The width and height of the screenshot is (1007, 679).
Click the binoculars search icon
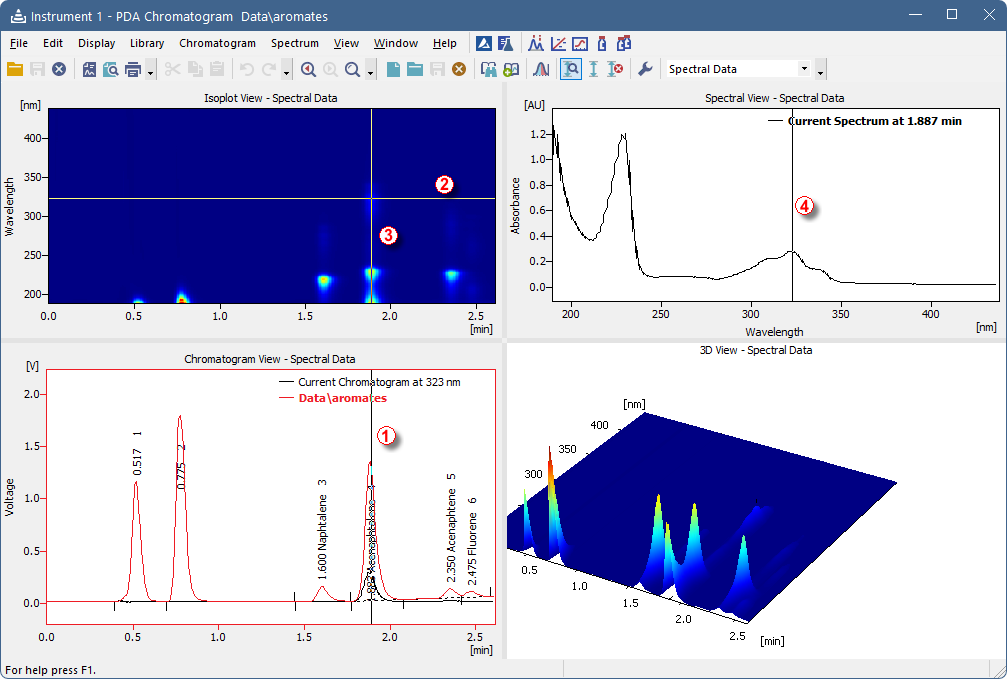(489, 69)
